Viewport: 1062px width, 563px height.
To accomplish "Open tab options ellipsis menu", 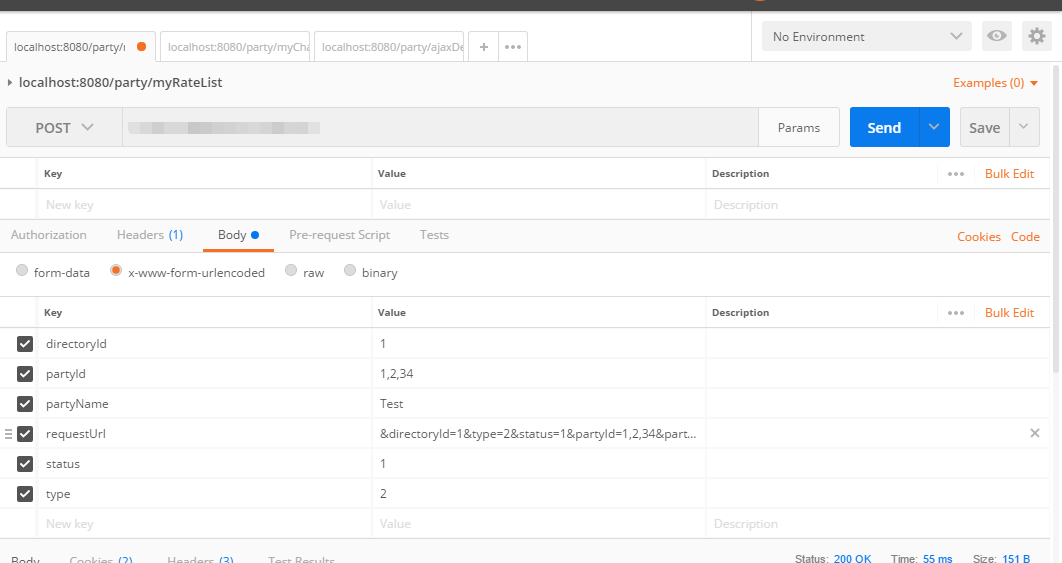I will coord(513,47).
